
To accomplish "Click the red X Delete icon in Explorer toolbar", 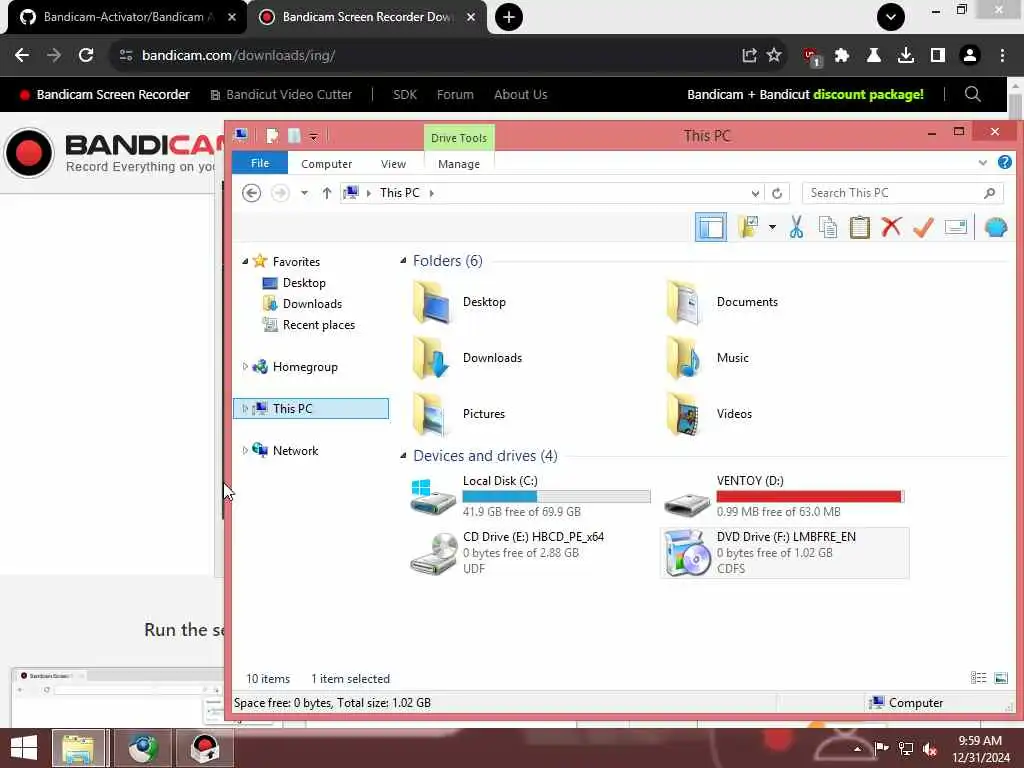I will (891, 227).
